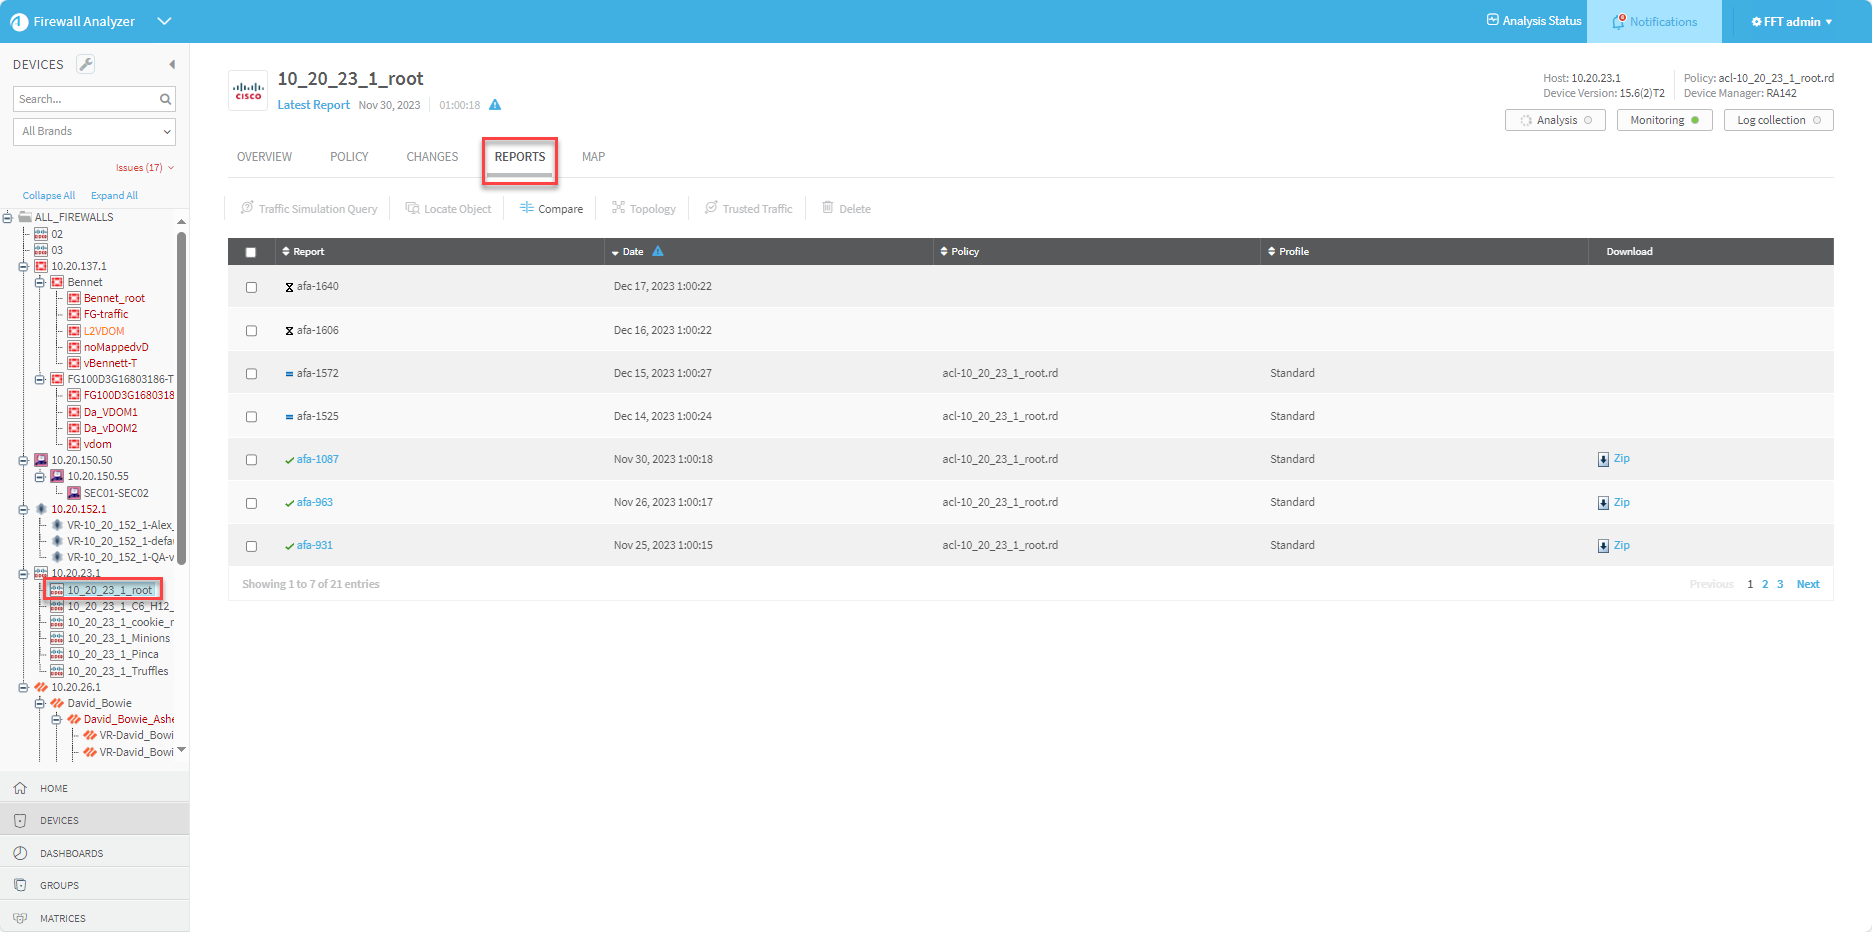Toggle the select-all header checkbox

[x=251, y=252]
